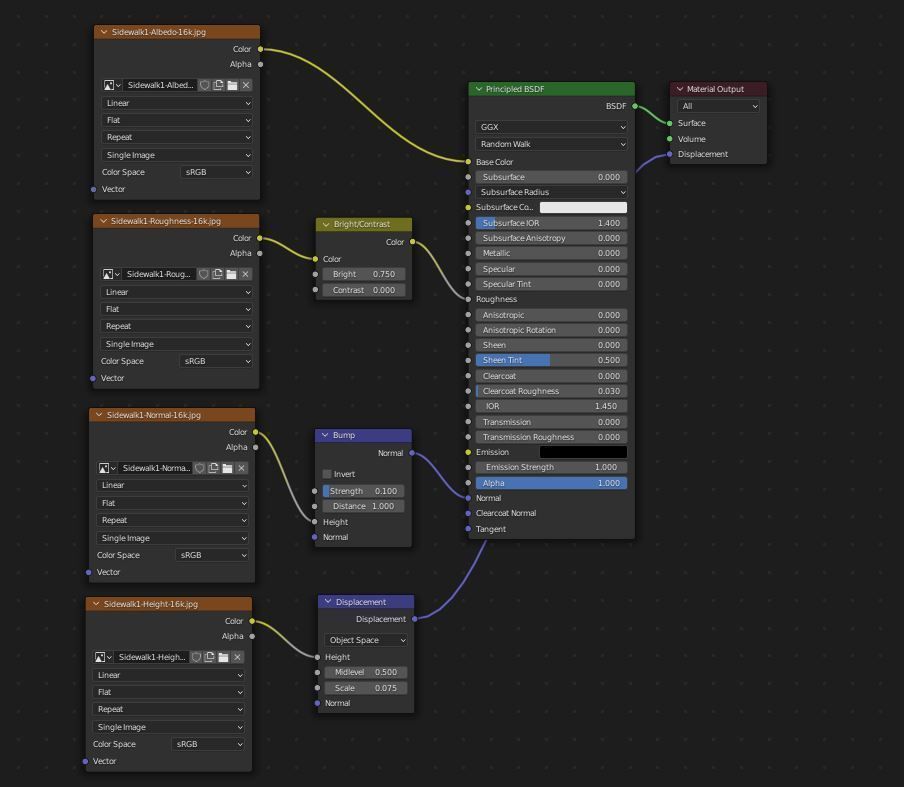
Task: Adjust Bump Strength 0.100 slider
Action: click(363, 491)
